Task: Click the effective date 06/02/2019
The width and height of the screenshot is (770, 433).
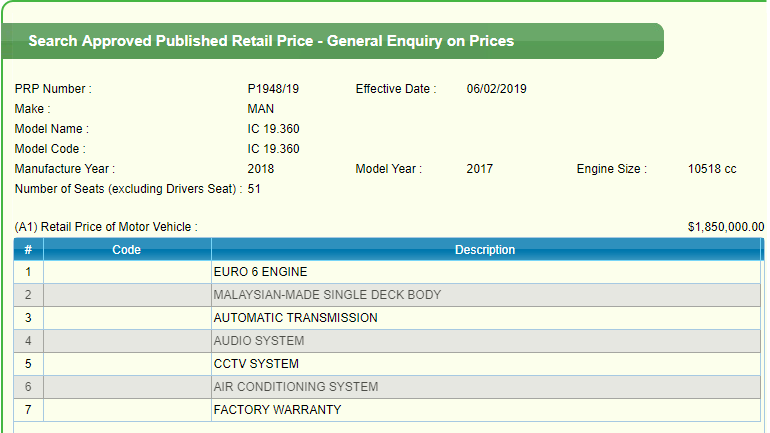Action: [496, 89]
